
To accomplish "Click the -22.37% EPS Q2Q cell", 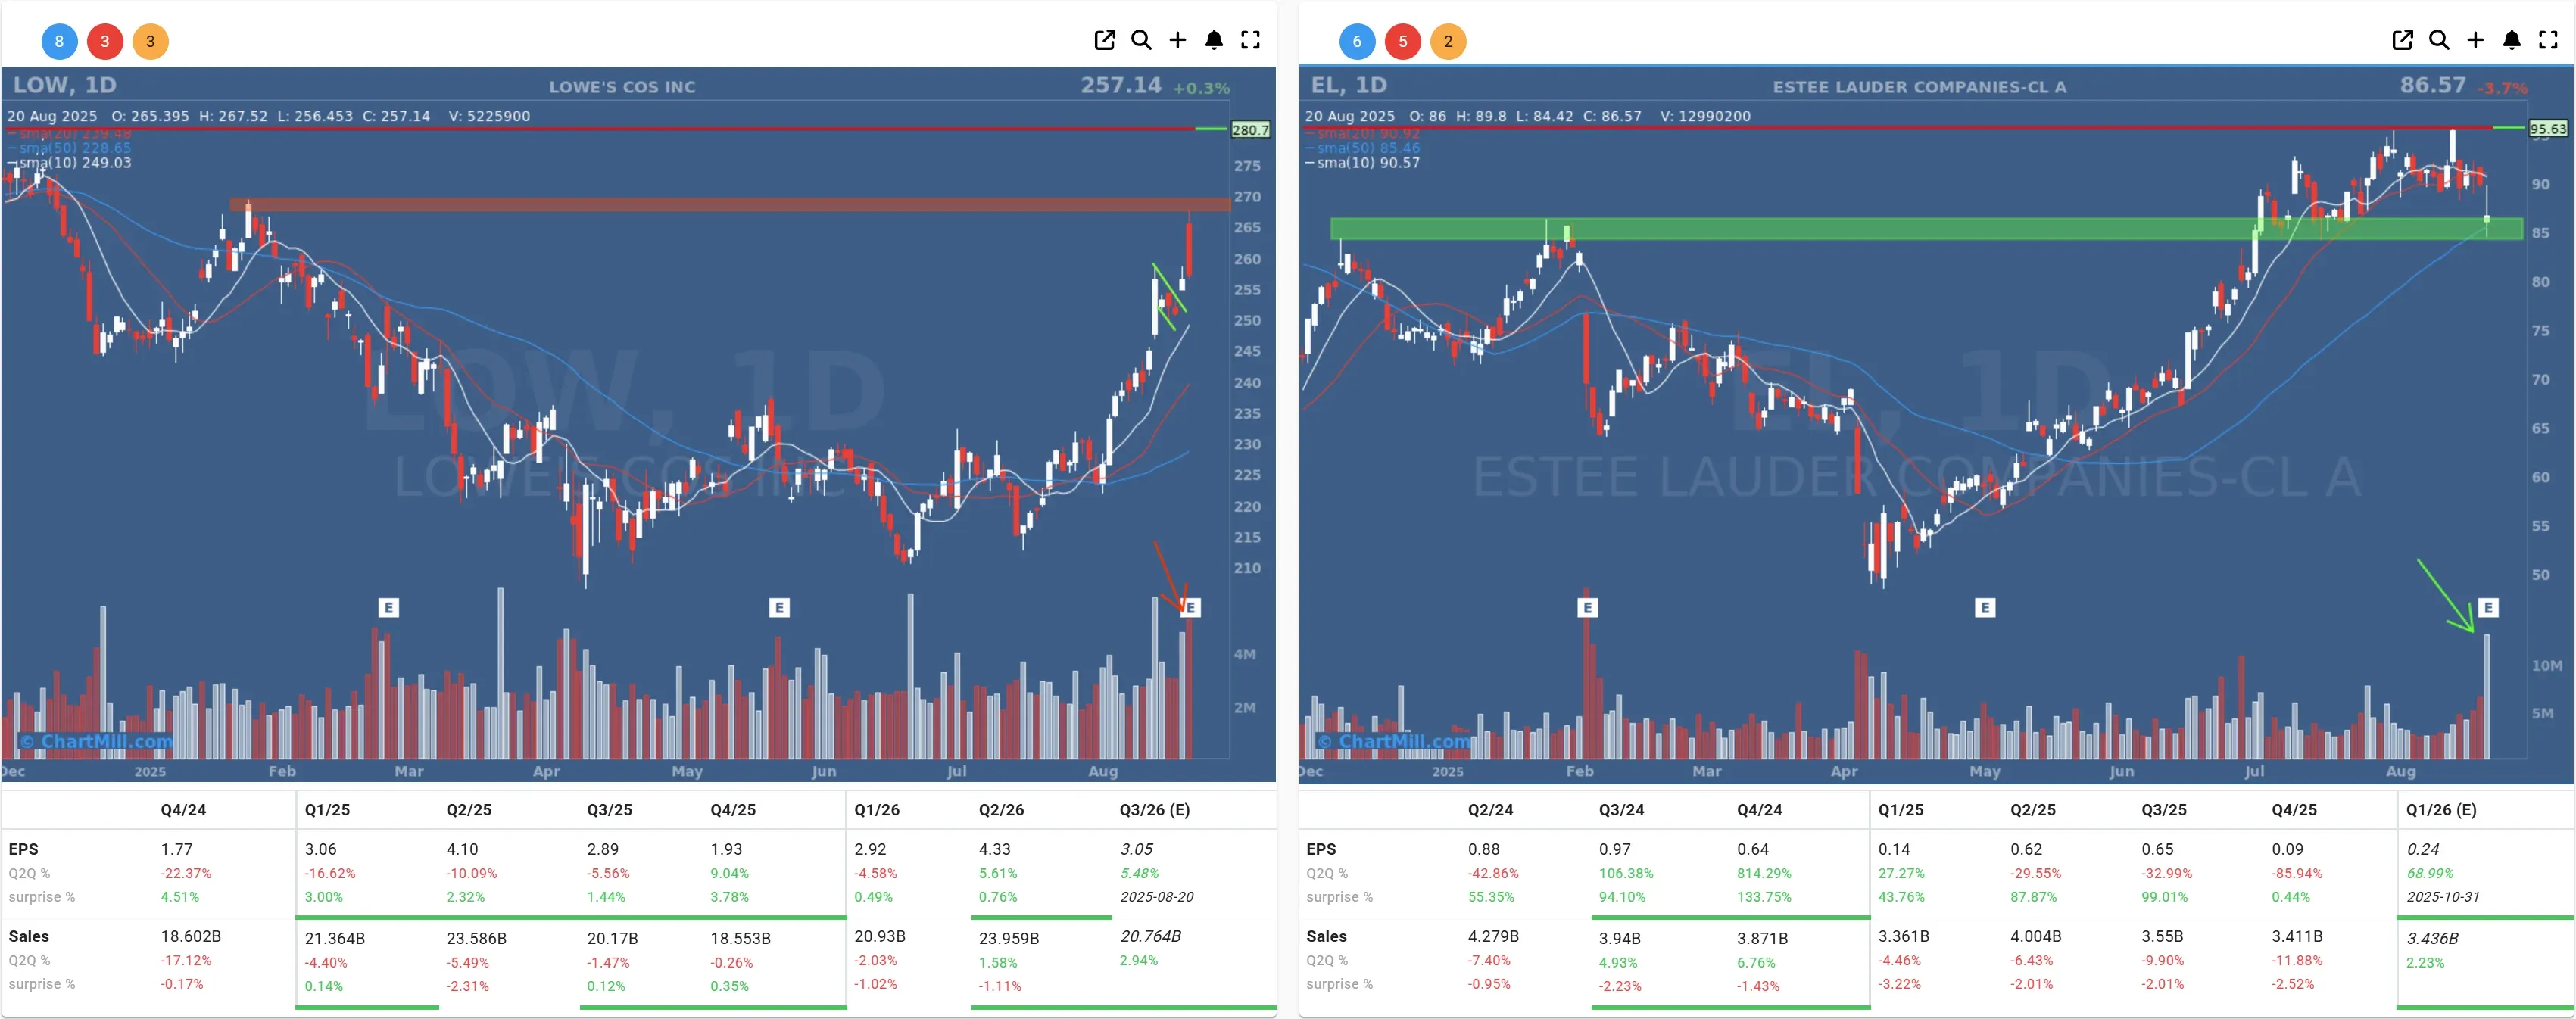I will pyautogui.click(x=186, y=873).
